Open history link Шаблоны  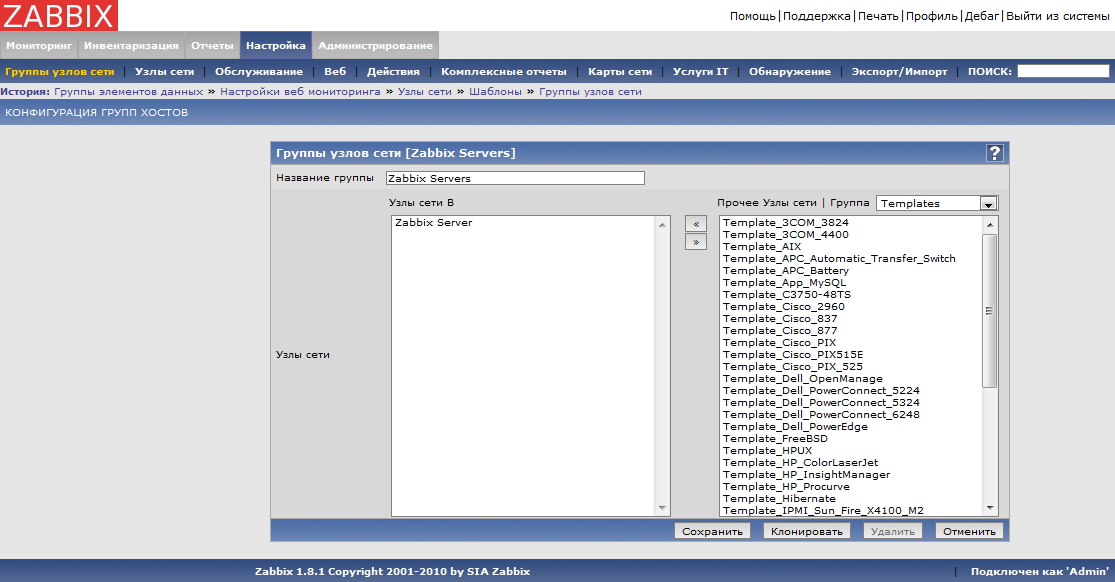(x=495, y=92)
